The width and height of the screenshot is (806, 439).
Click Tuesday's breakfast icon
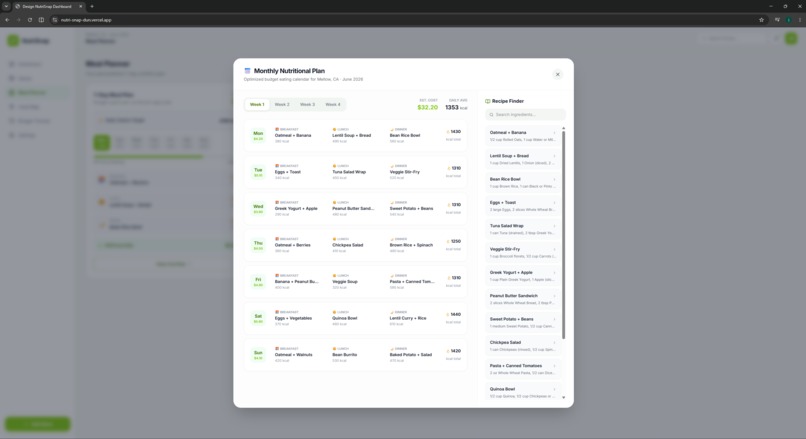tap(277, 166)
